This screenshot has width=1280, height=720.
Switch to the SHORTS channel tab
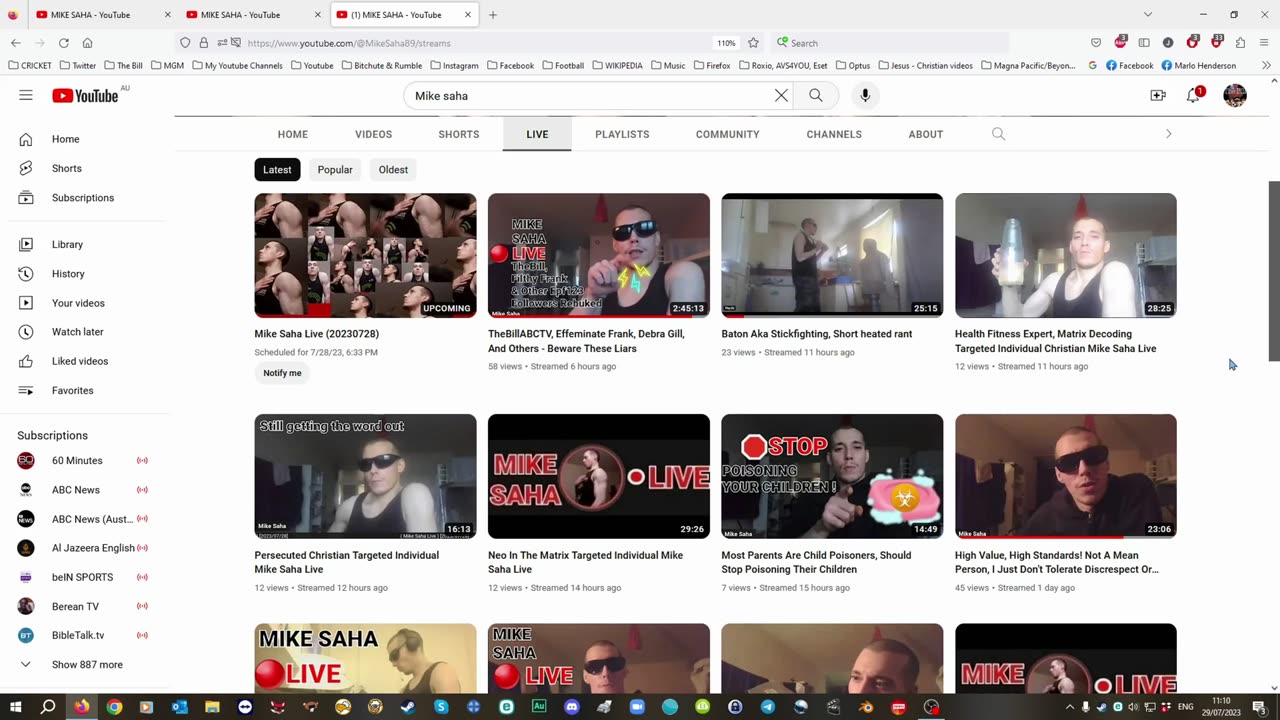coord(459,134)
